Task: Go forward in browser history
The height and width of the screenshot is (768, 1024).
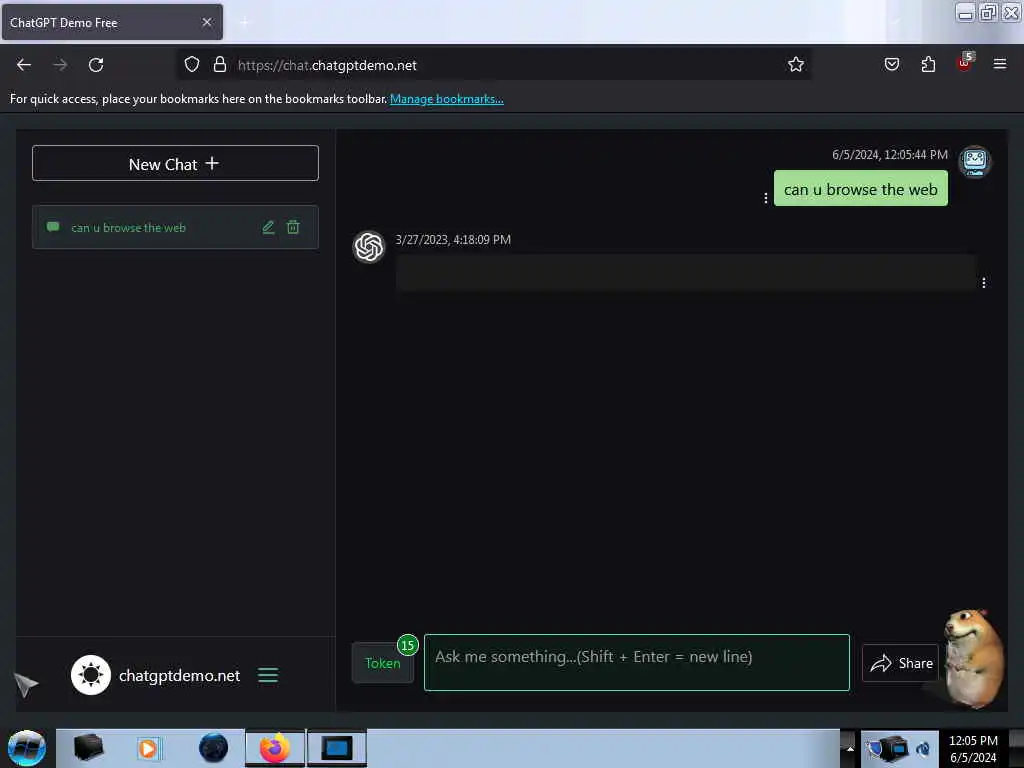Action: (x=60, y=65)
